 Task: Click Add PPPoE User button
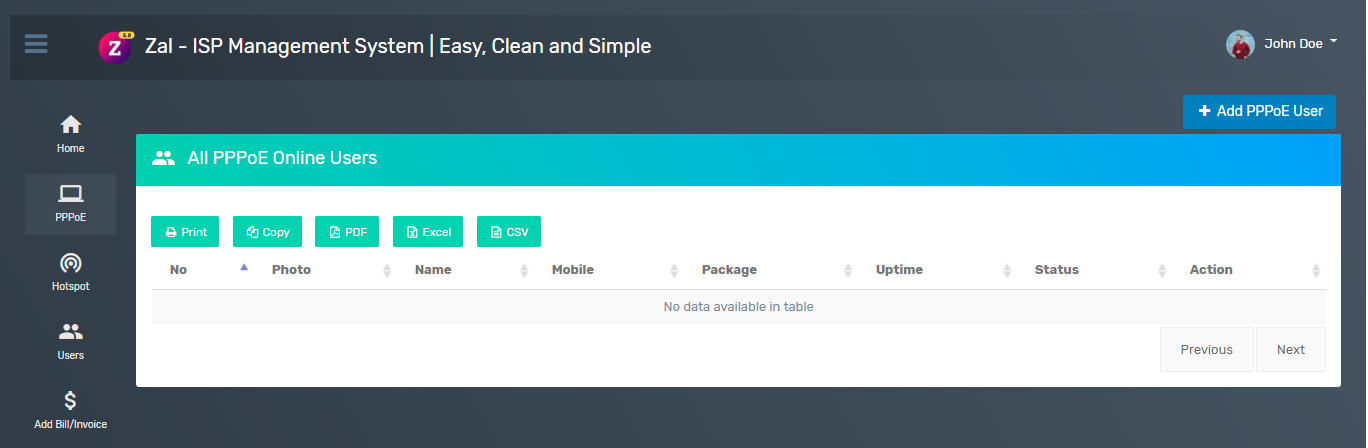point(1259,112)
